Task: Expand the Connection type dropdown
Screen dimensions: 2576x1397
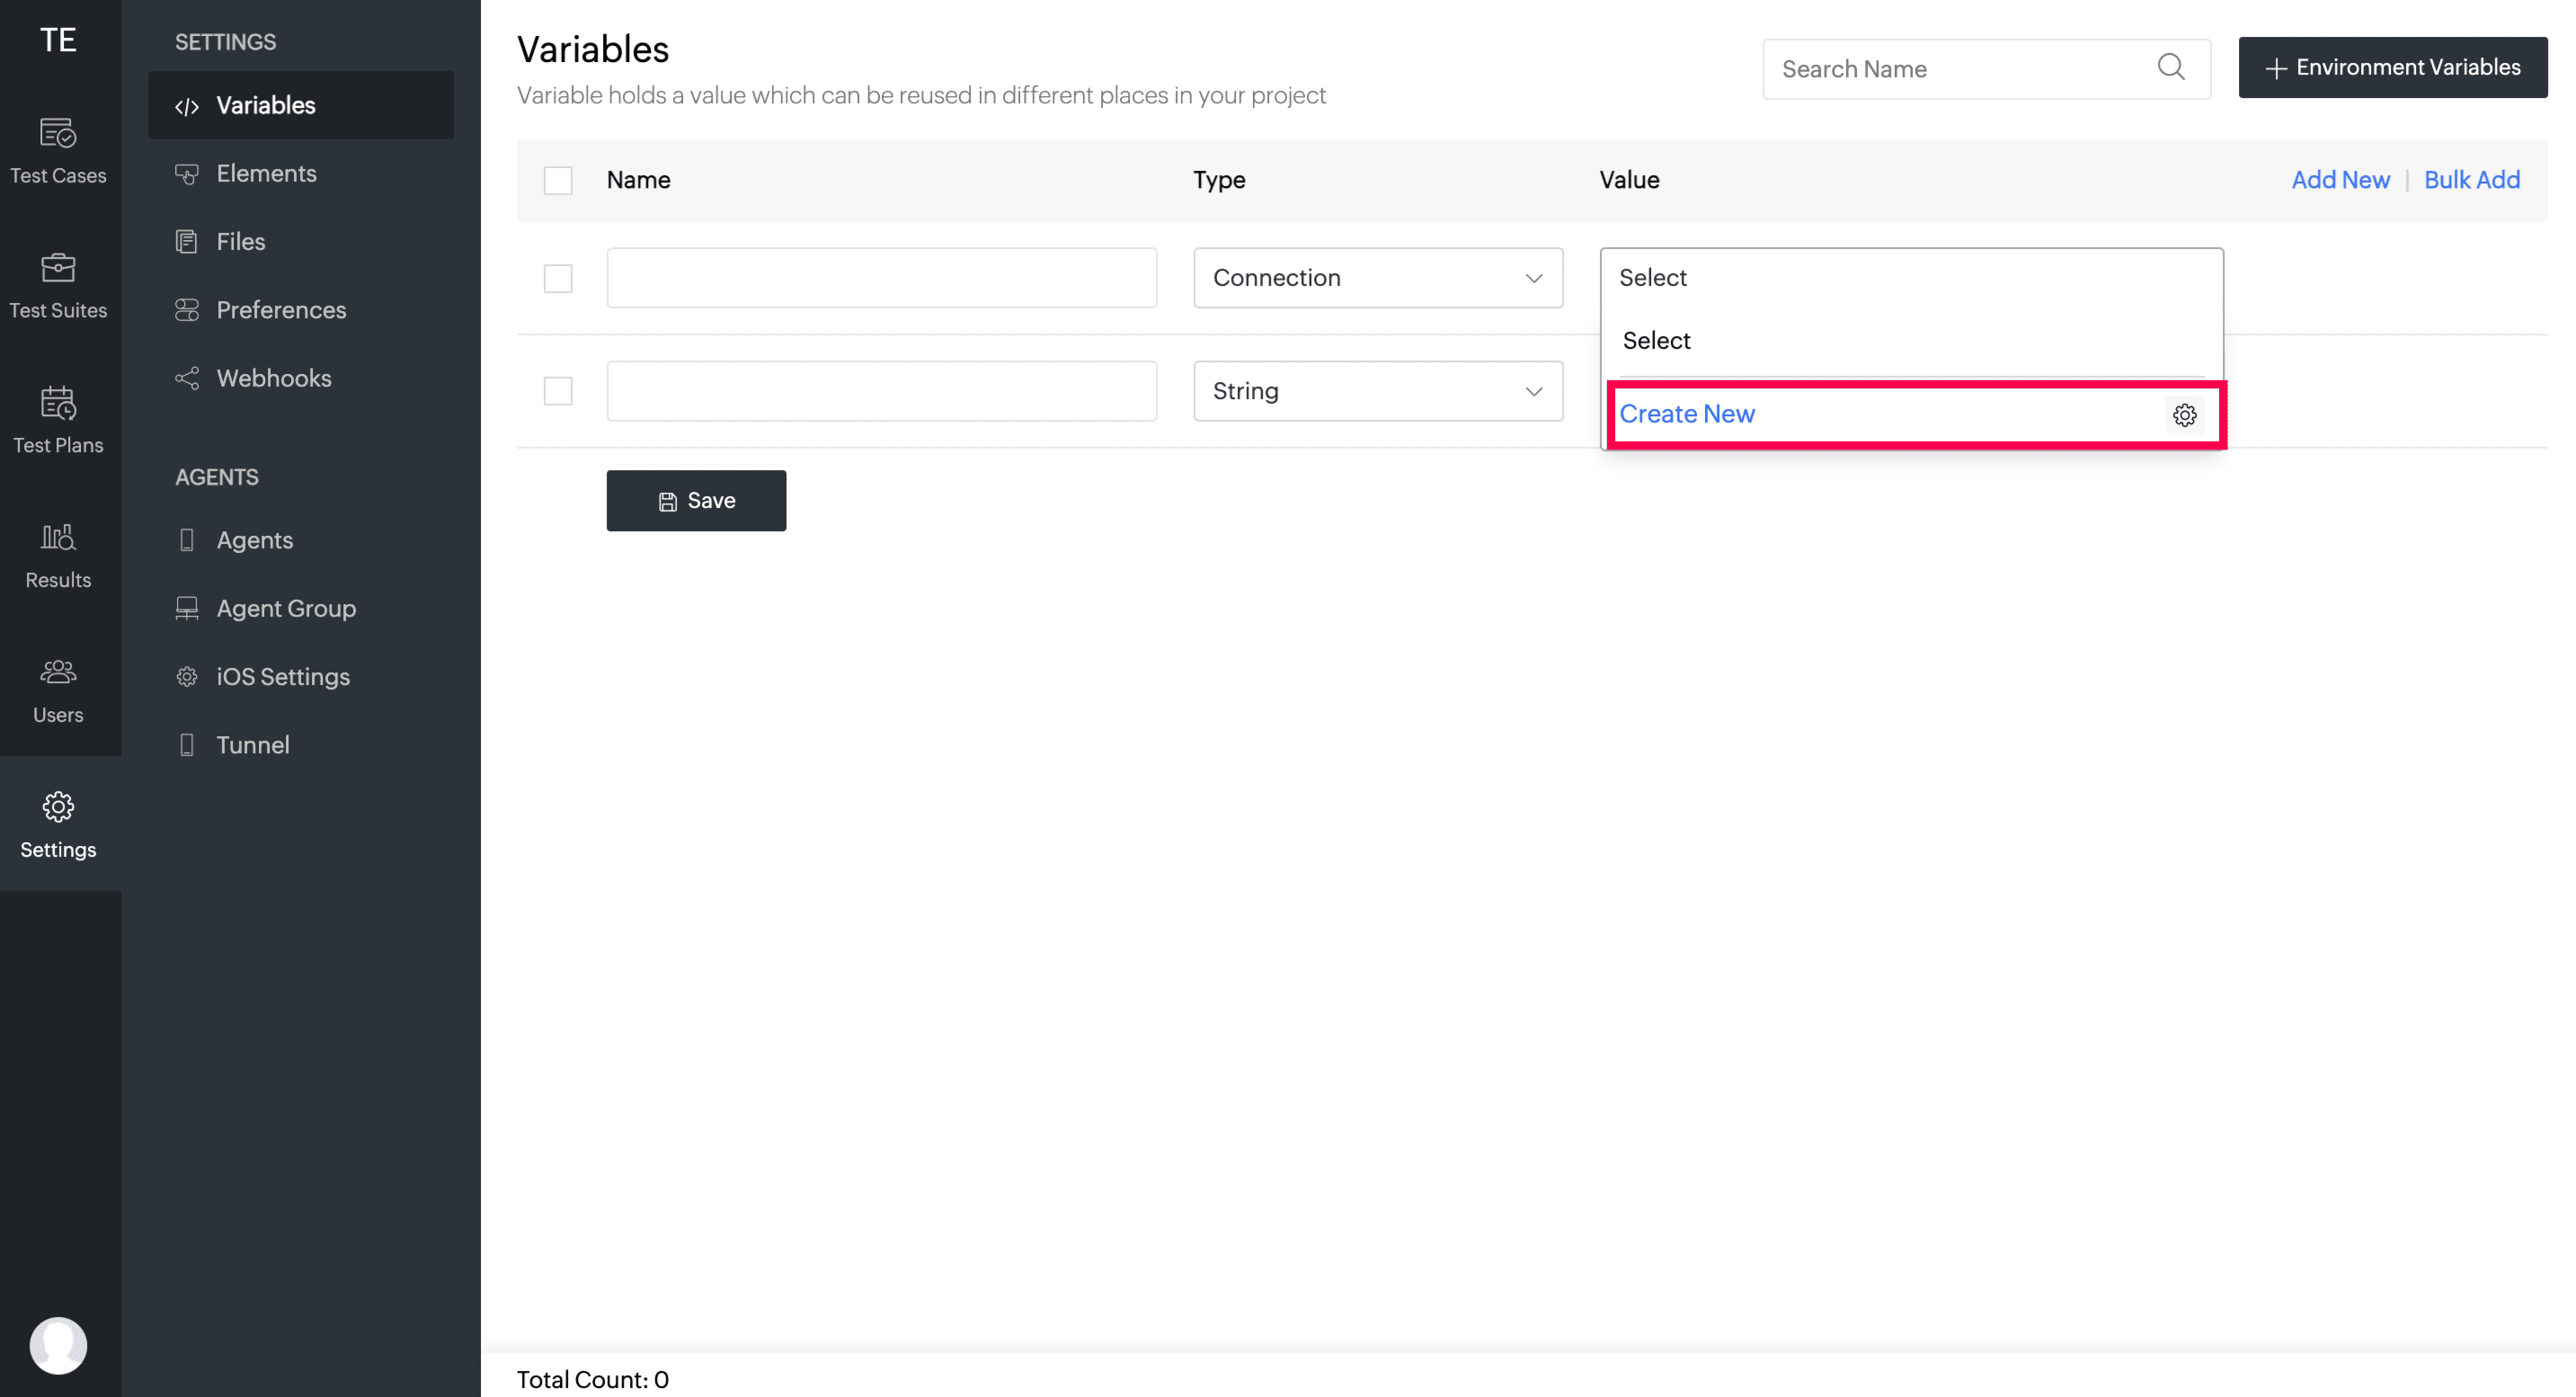Action: point(1378,278)
